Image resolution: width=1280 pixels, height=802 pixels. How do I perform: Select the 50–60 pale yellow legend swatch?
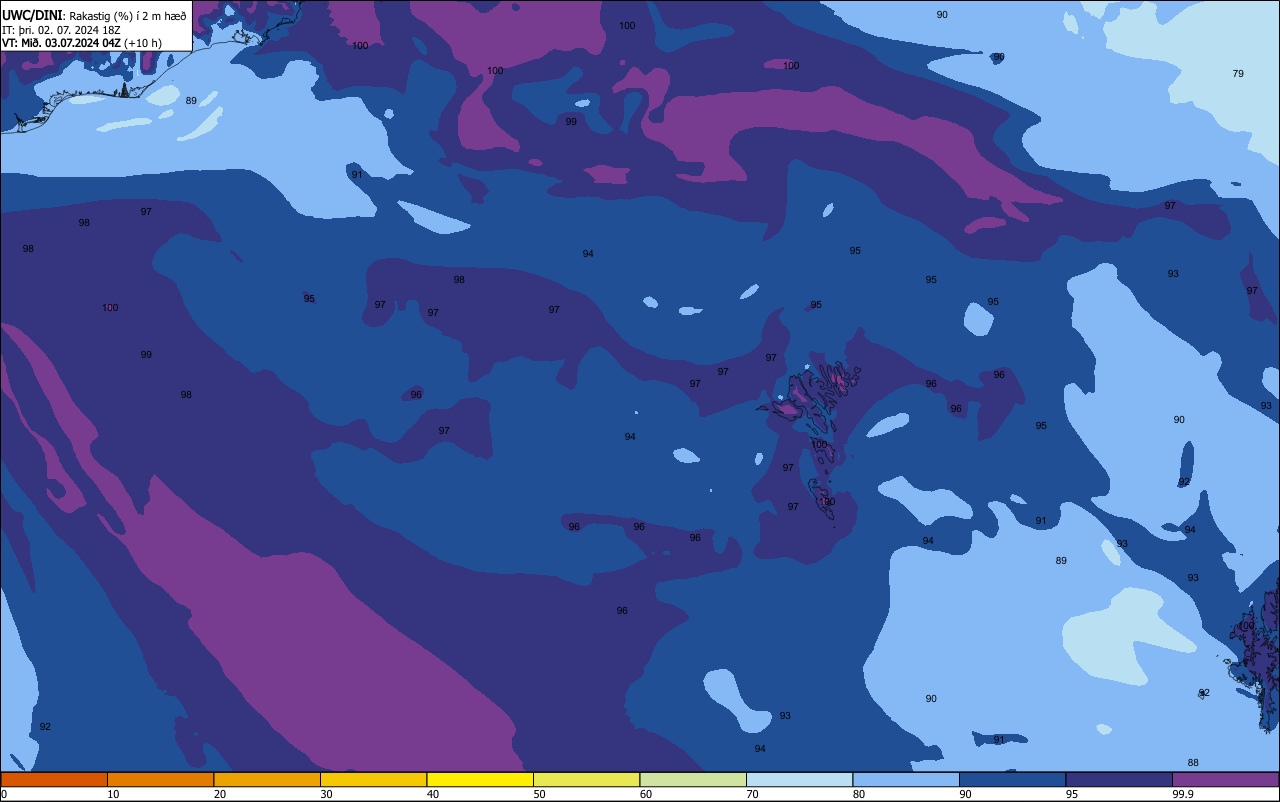(x=586, y=779)
